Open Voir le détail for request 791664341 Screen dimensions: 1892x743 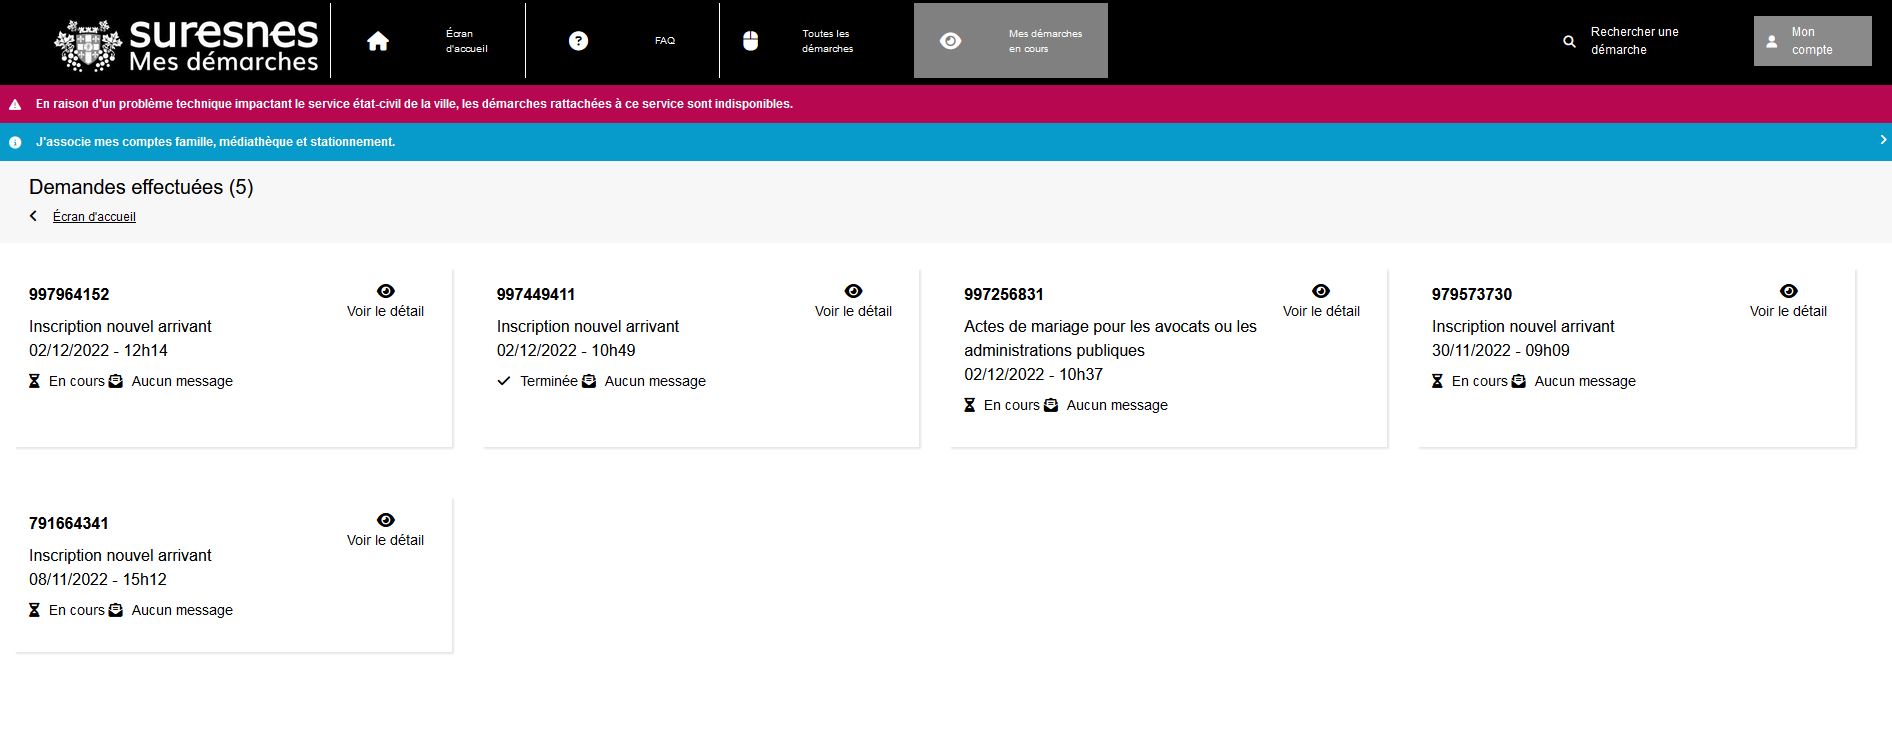385,540
